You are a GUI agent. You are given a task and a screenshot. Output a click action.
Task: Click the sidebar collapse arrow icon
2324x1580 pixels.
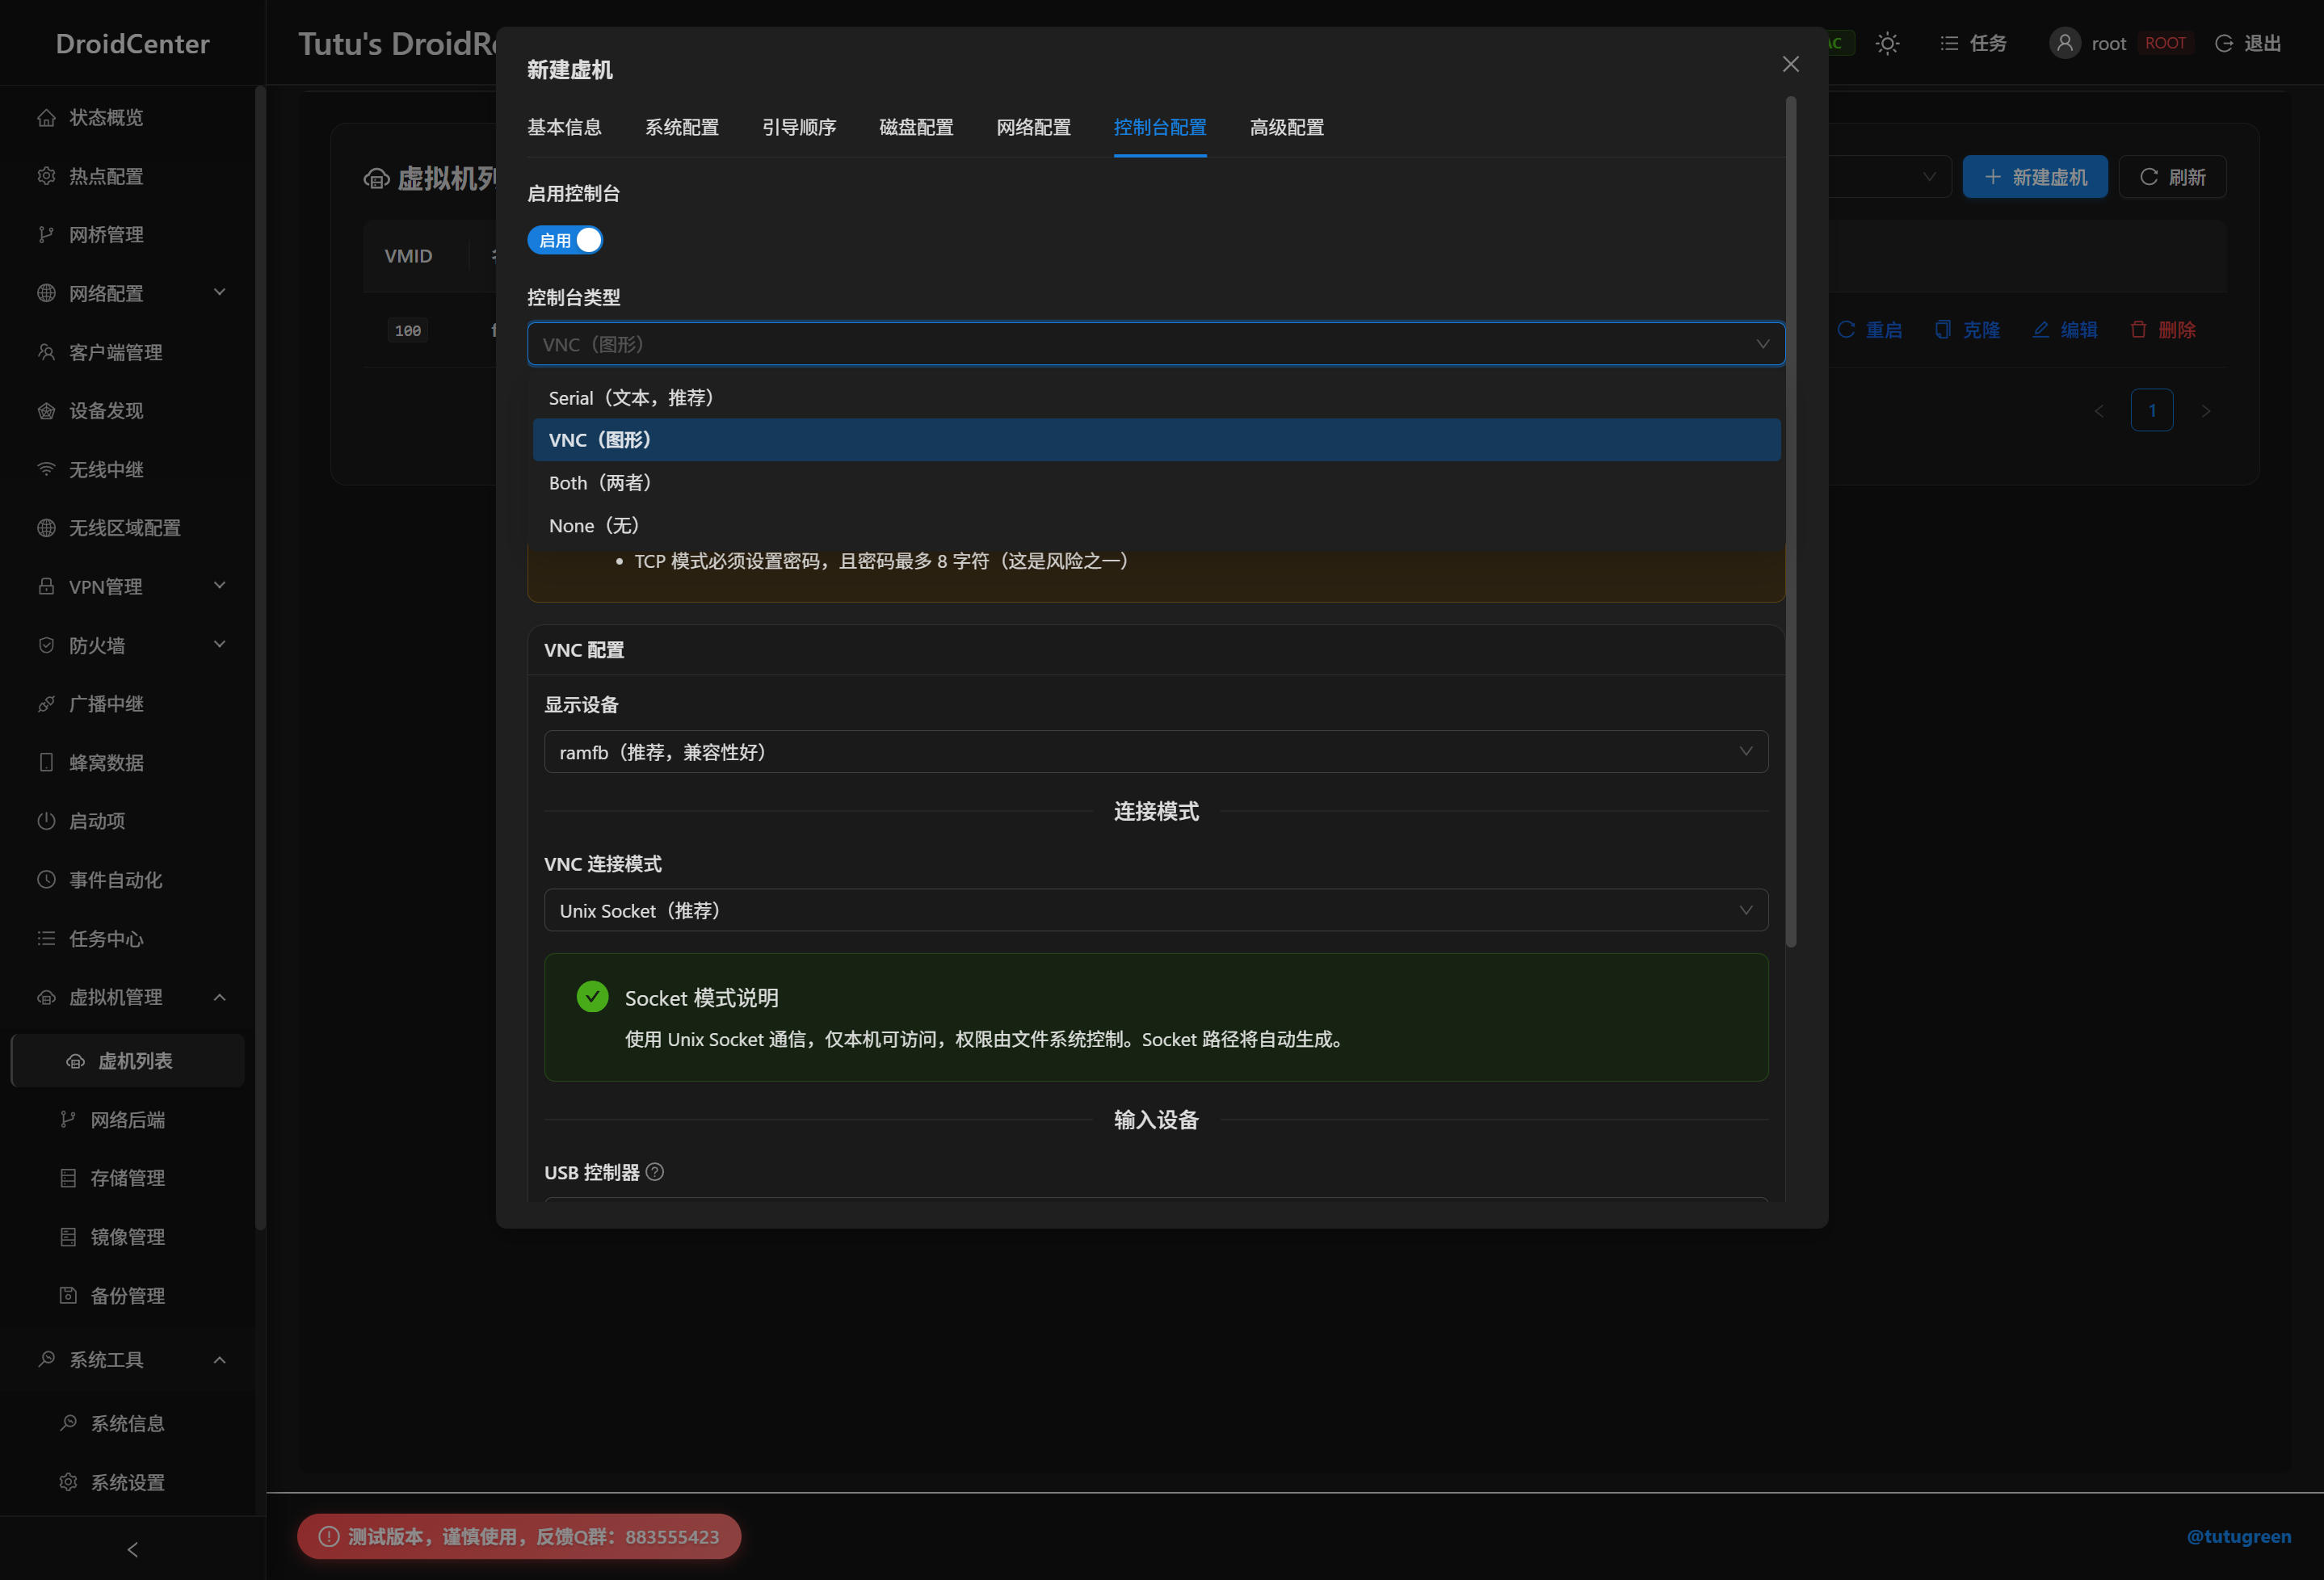(132, 1549)
